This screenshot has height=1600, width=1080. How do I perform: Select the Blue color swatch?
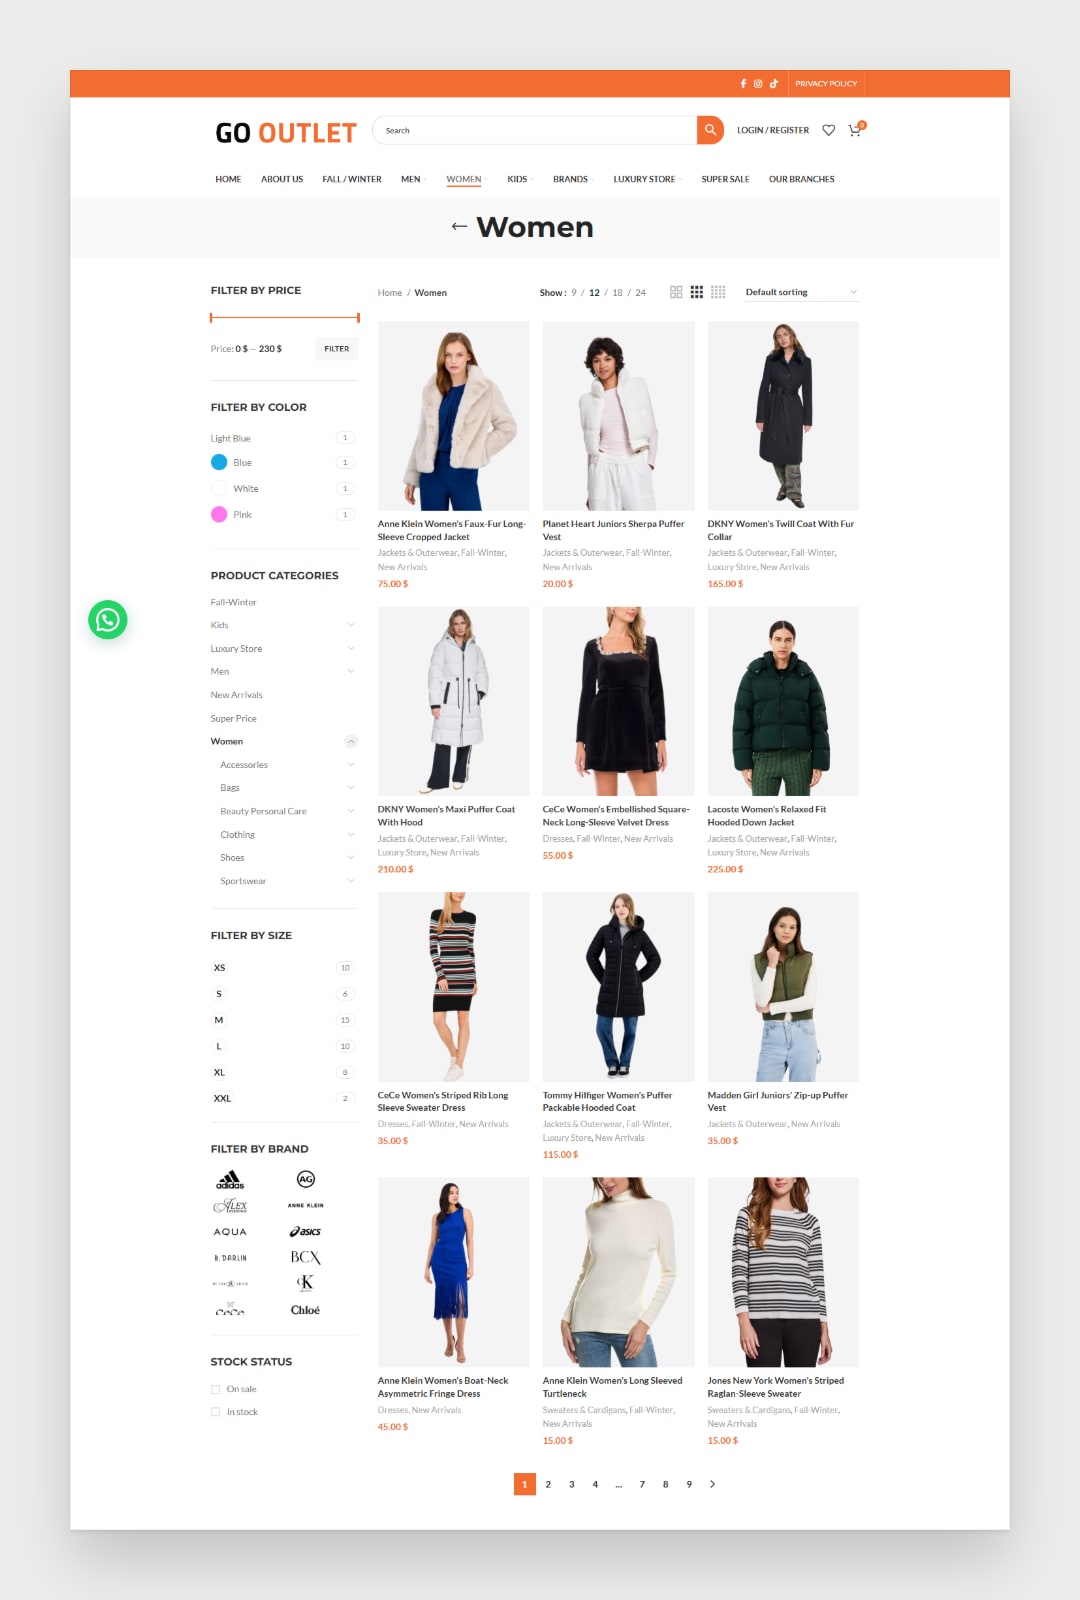tap(219, 462)
